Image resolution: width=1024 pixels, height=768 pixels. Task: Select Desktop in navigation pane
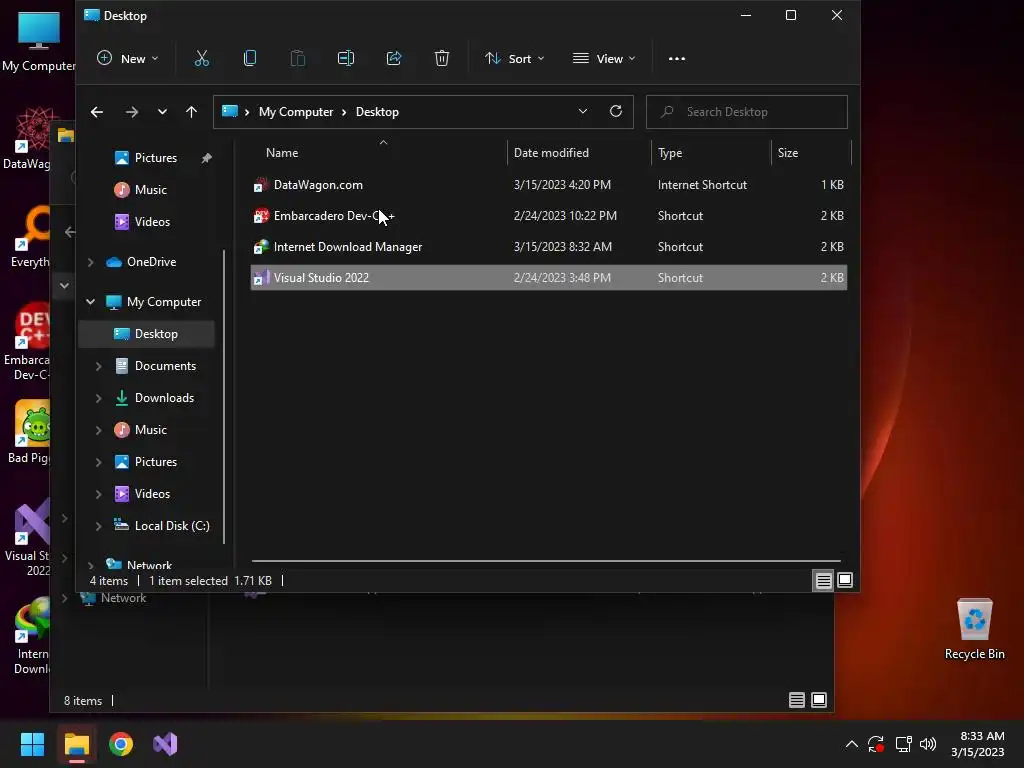click(146, 334)
